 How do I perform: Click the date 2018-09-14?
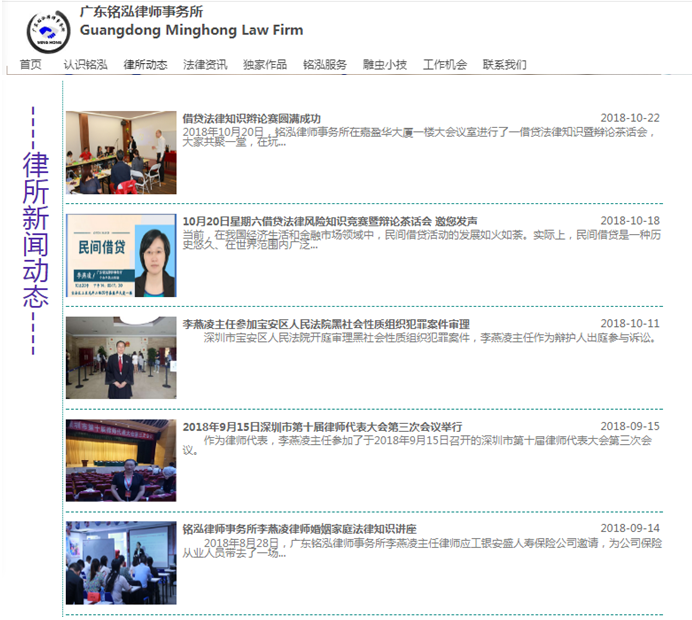point(630,528)
